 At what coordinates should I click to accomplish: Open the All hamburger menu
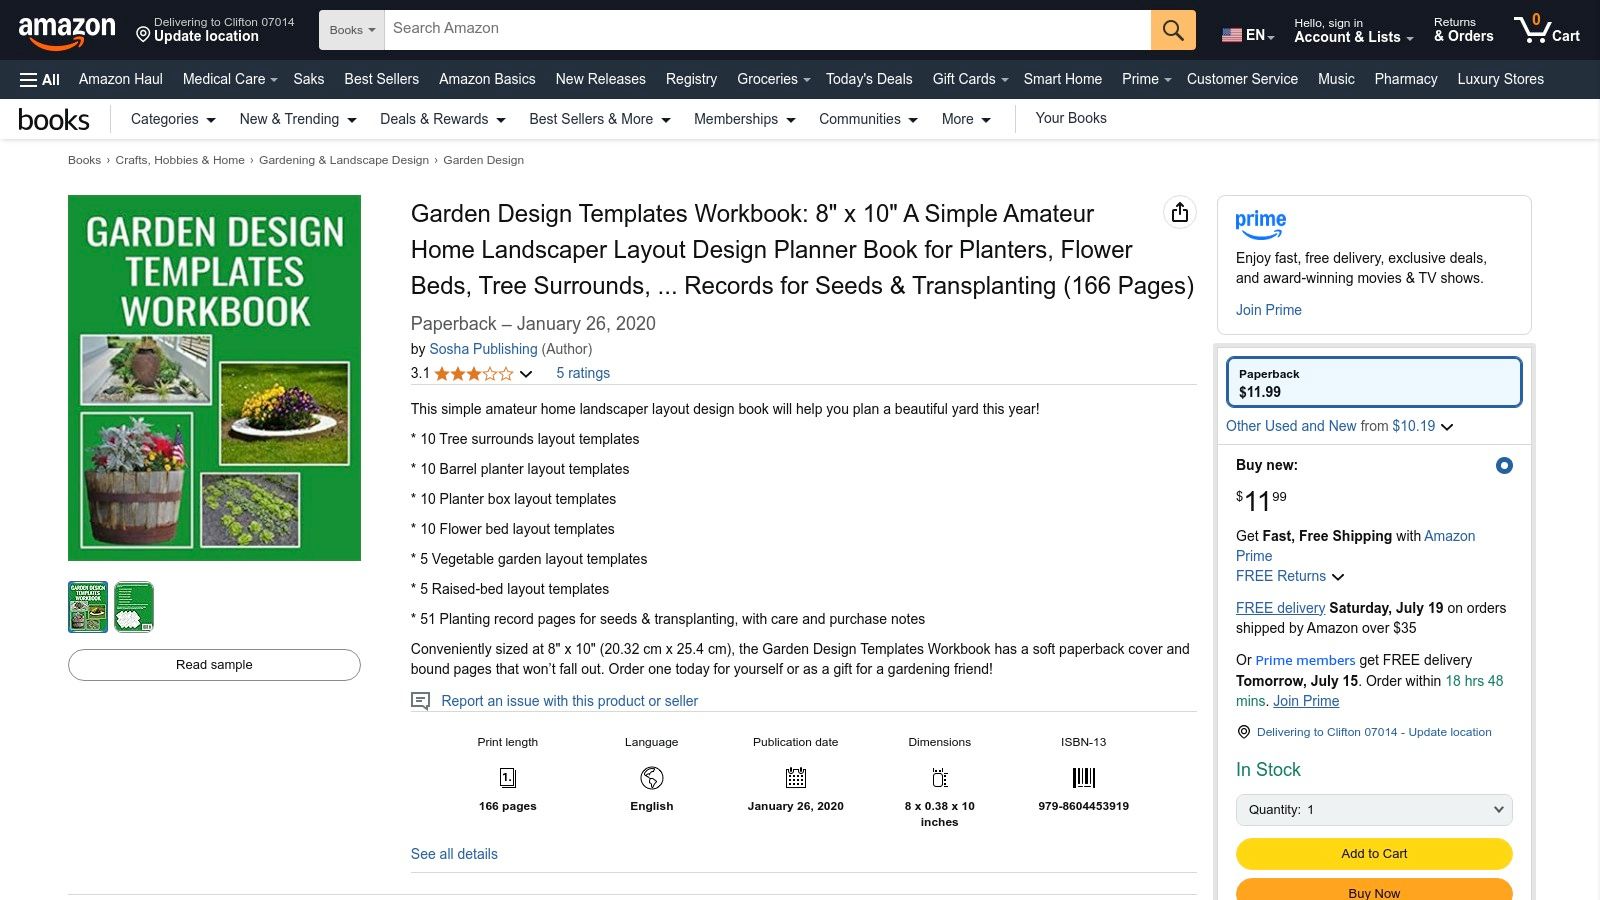(x=40, y=80)
